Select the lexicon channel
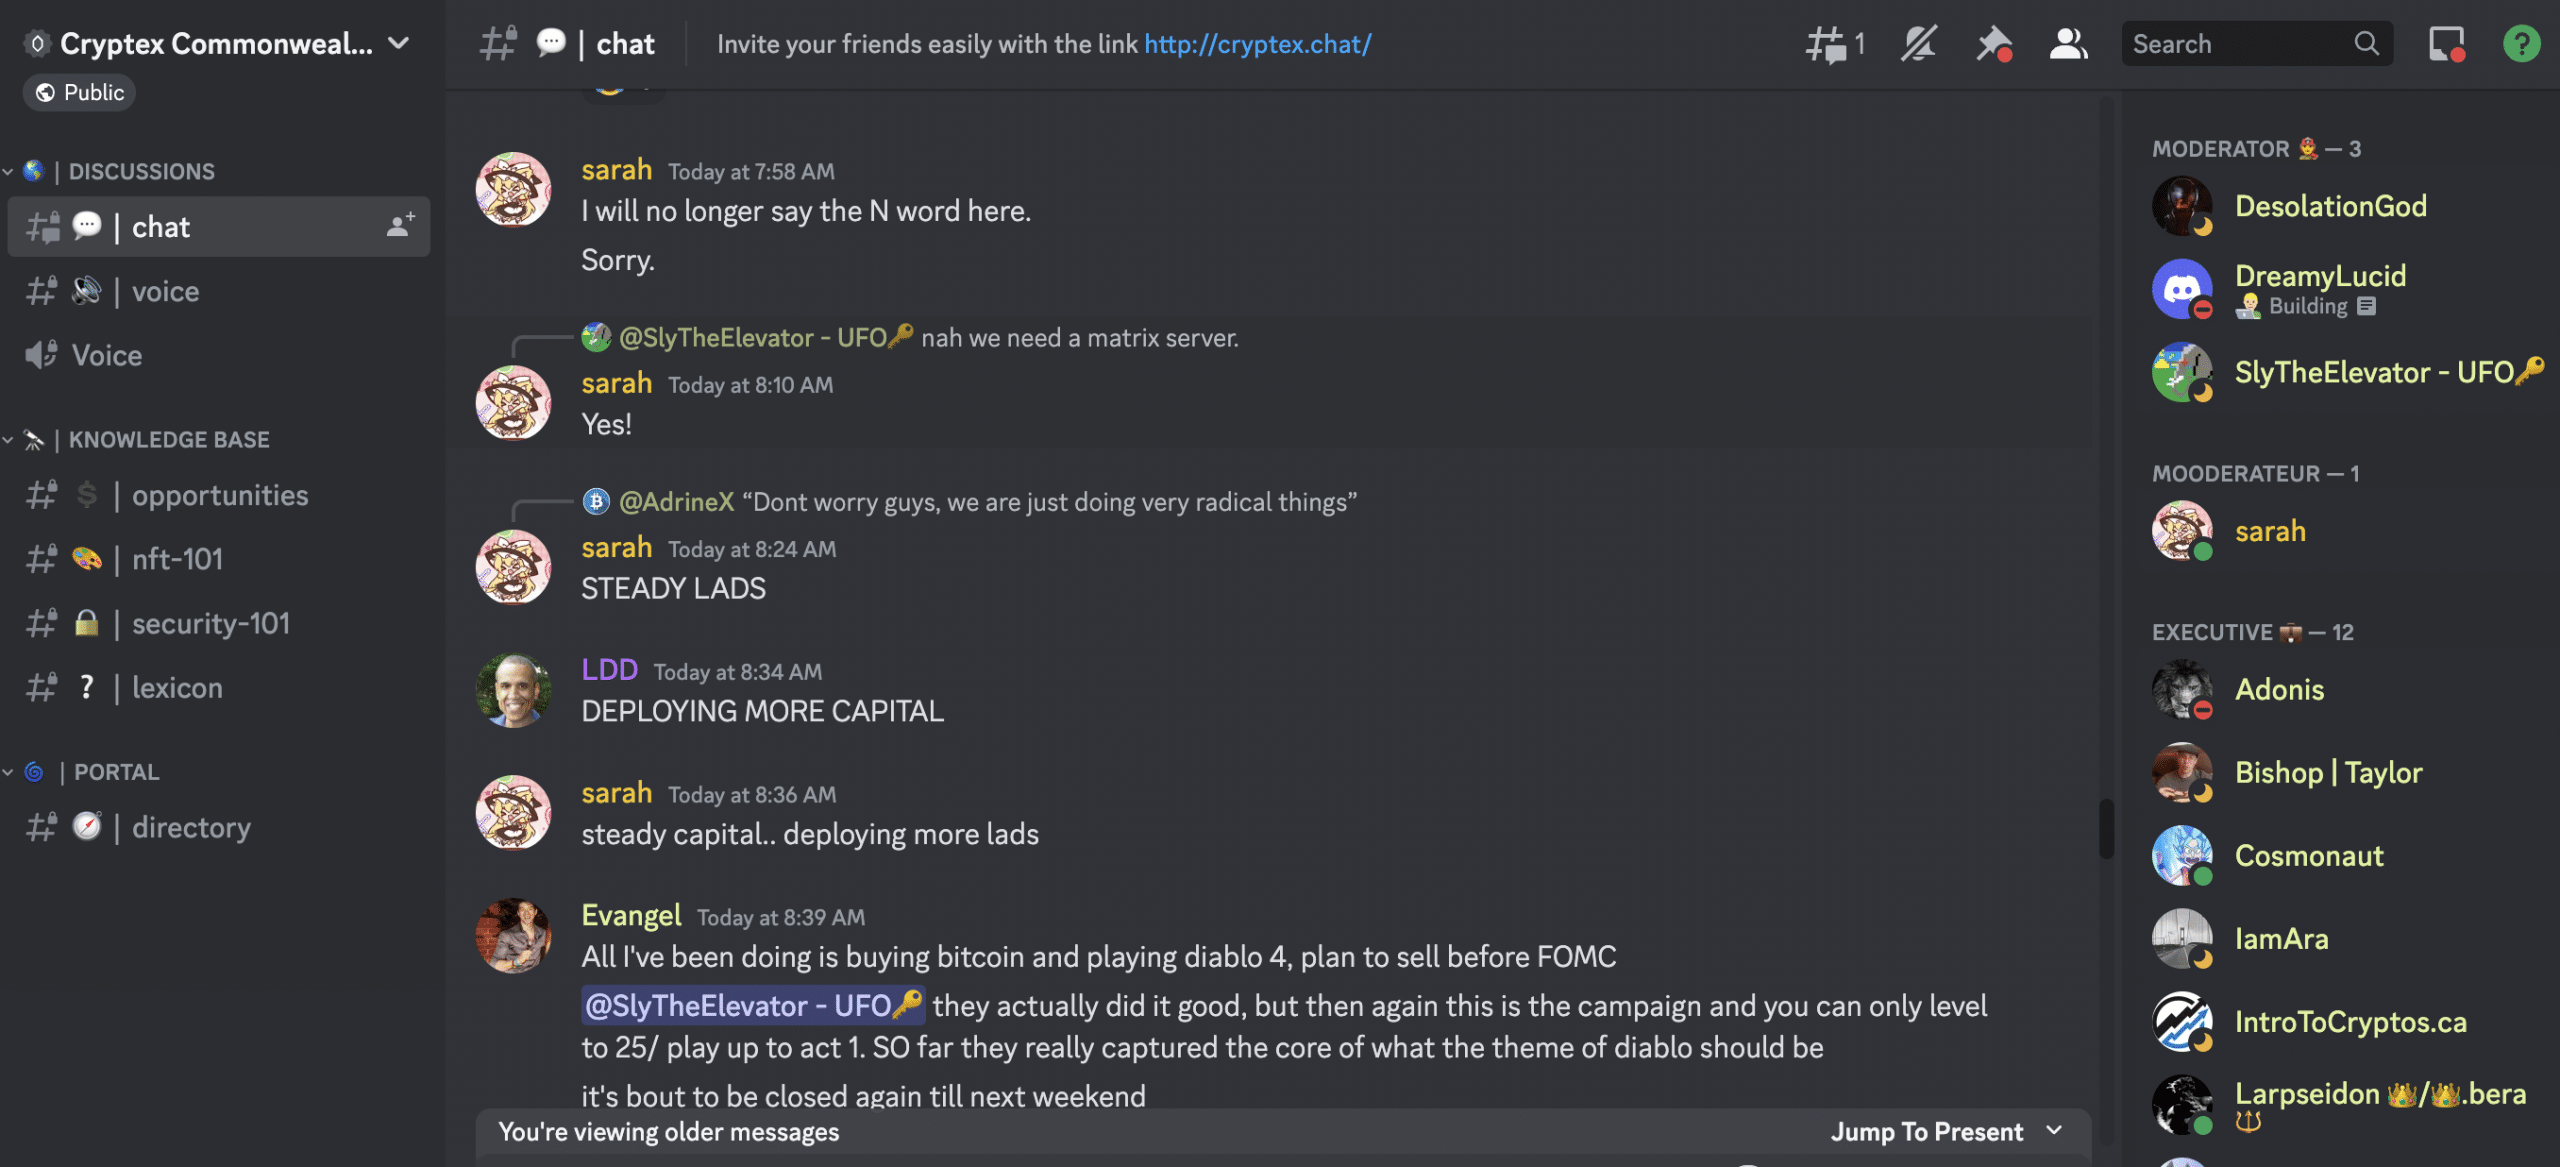Viewport: 2560px width, 1167px height. click(178, 687)
